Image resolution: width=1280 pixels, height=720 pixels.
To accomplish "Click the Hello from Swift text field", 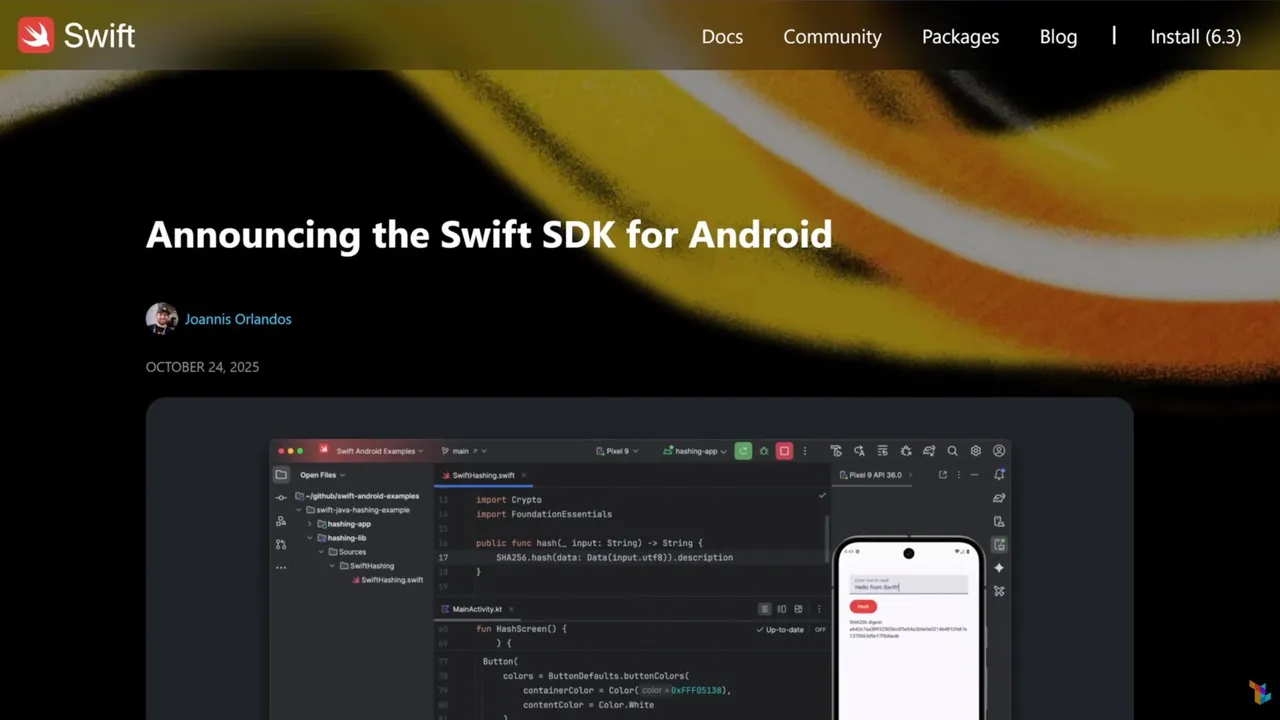I will 908,585.
